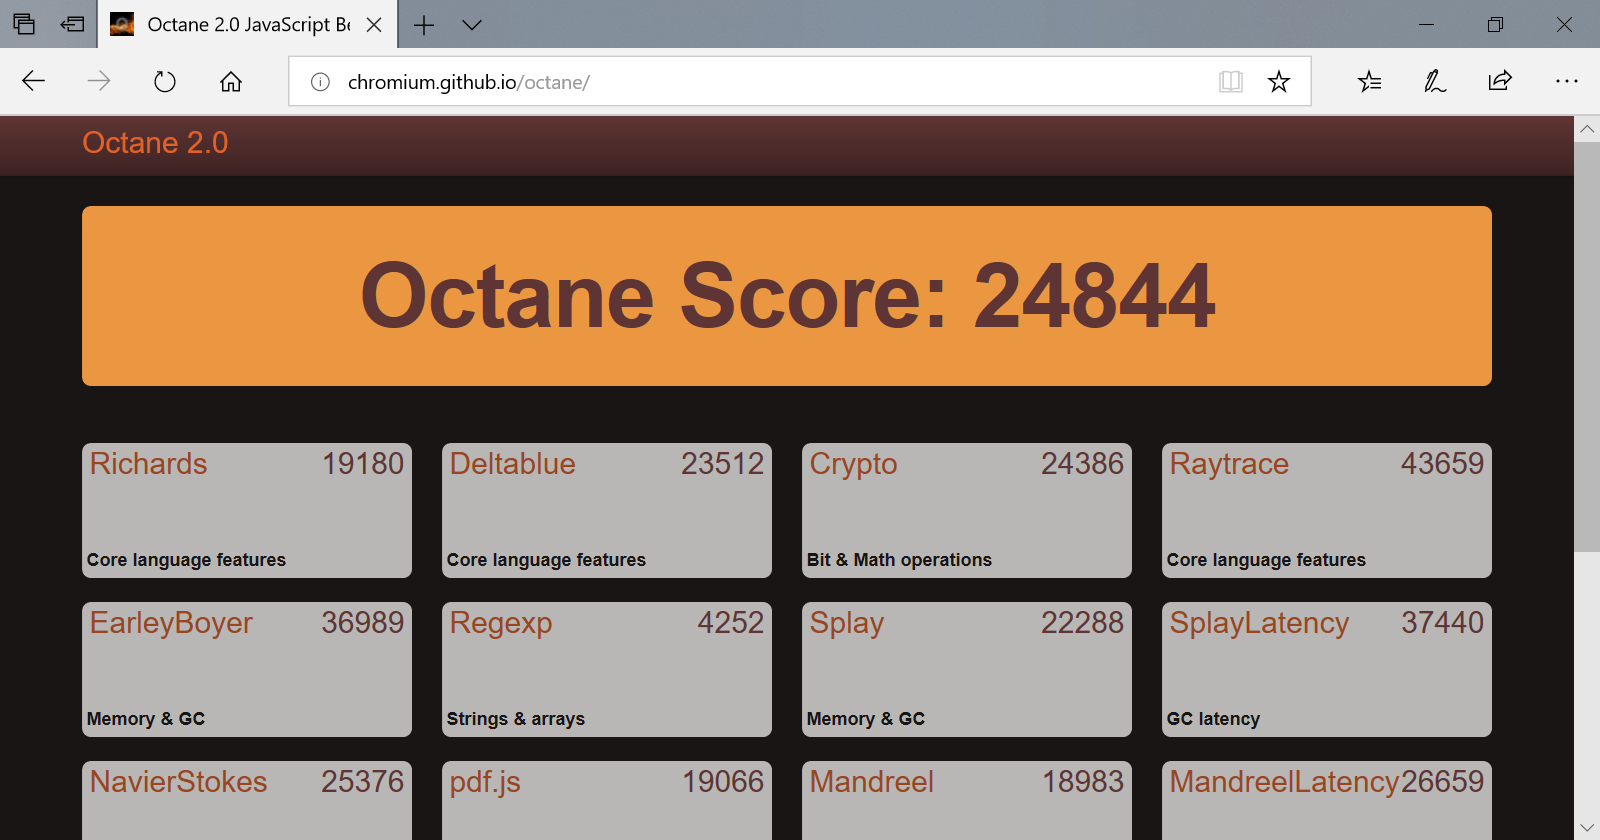Open Settings and more ellipsis menu
Screen dimensions: 1600x840
pyautogui.click(x=1567, y=81)
